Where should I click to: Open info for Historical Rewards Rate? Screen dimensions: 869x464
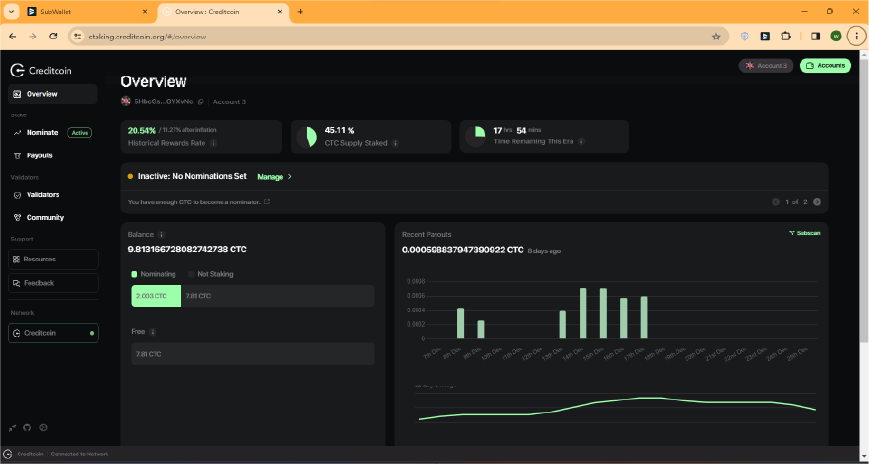click(x=213, y=143)
